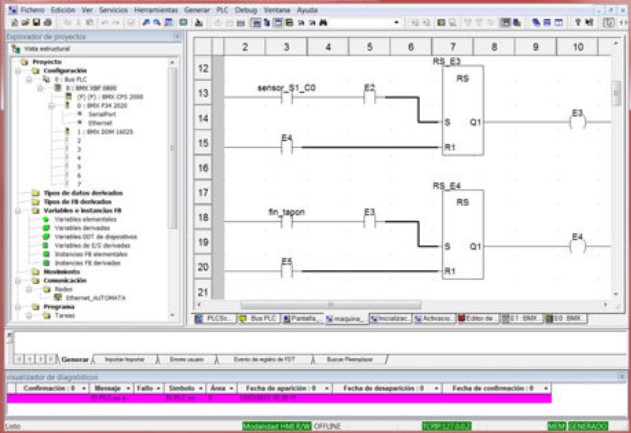Switch to the Bus PLC editor tab

pyautogui.click(x=259, y=319)
